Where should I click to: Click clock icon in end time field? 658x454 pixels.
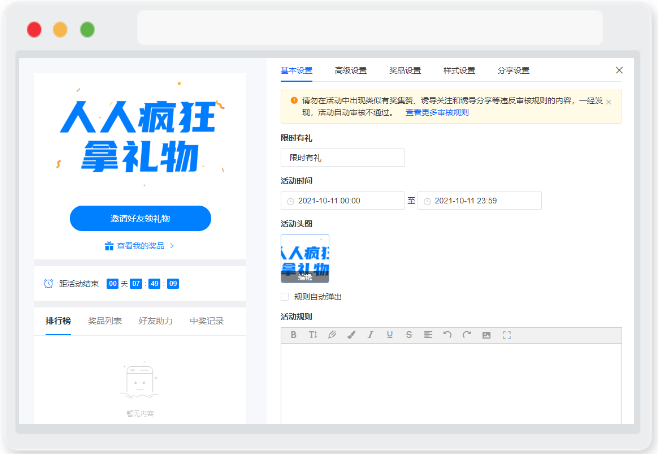pyautogui.click(x=427, y=201)
